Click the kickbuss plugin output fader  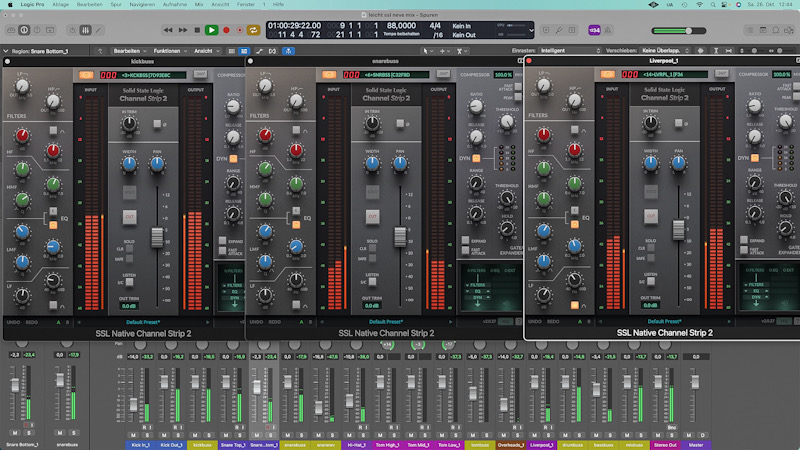click(x=157, y=237)
